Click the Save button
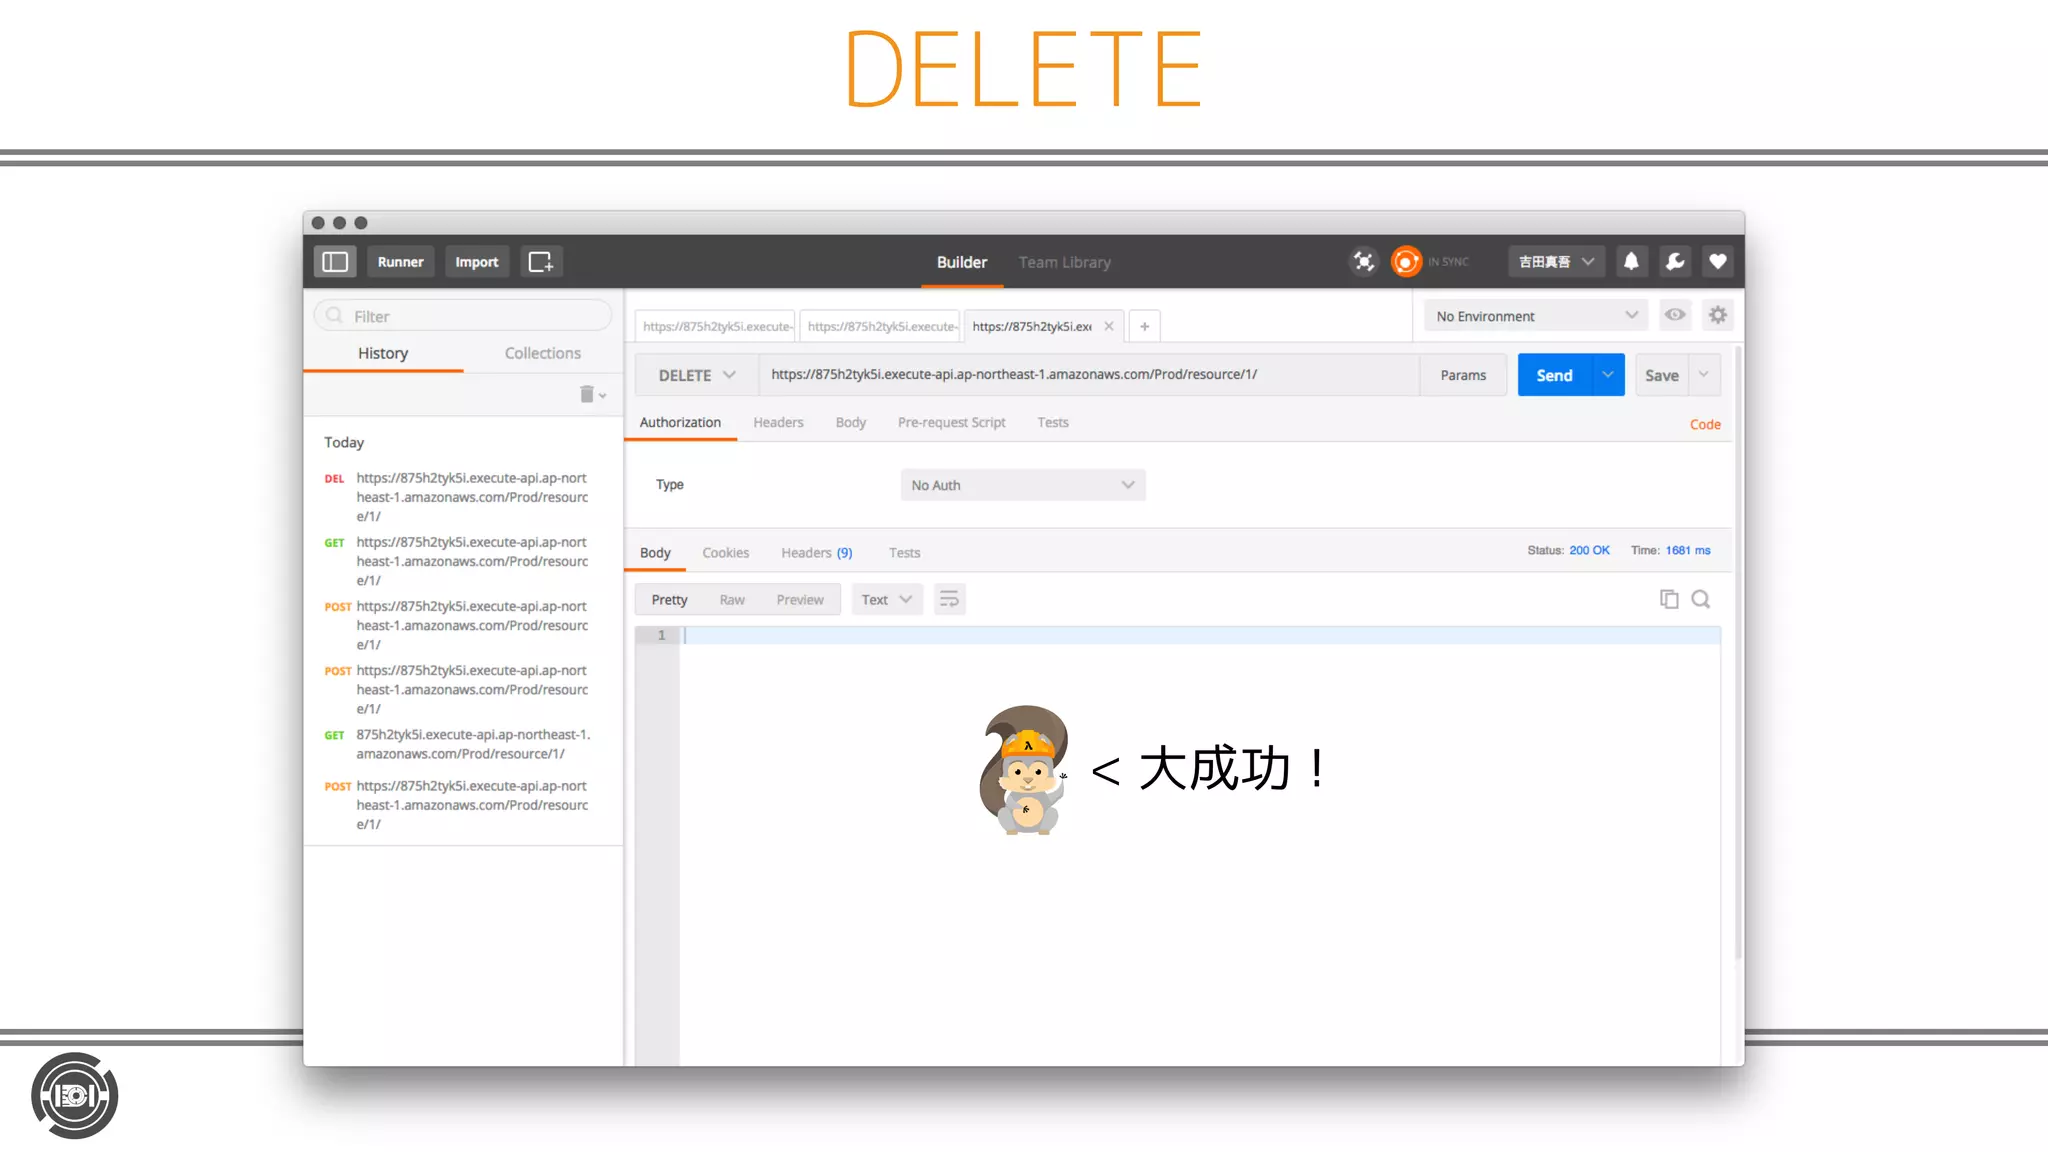The image size is (2048, 1152). [x=1662, y=375]
